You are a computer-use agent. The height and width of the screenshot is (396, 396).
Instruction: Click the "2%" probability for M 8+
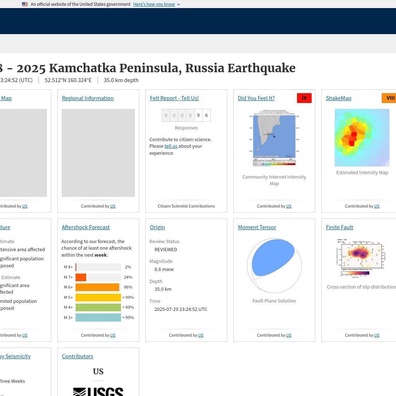pyautogui.click(x=128, y=267)
